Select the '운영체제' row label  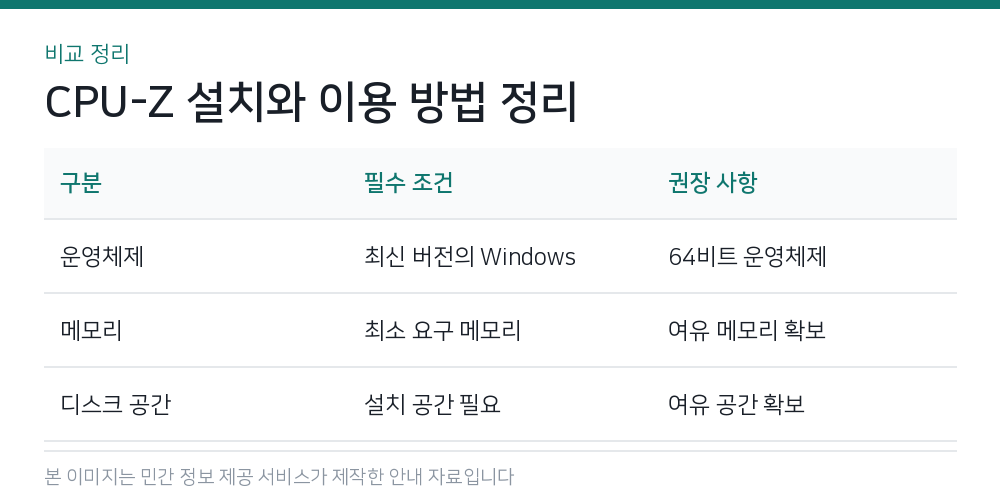[102, 256]
